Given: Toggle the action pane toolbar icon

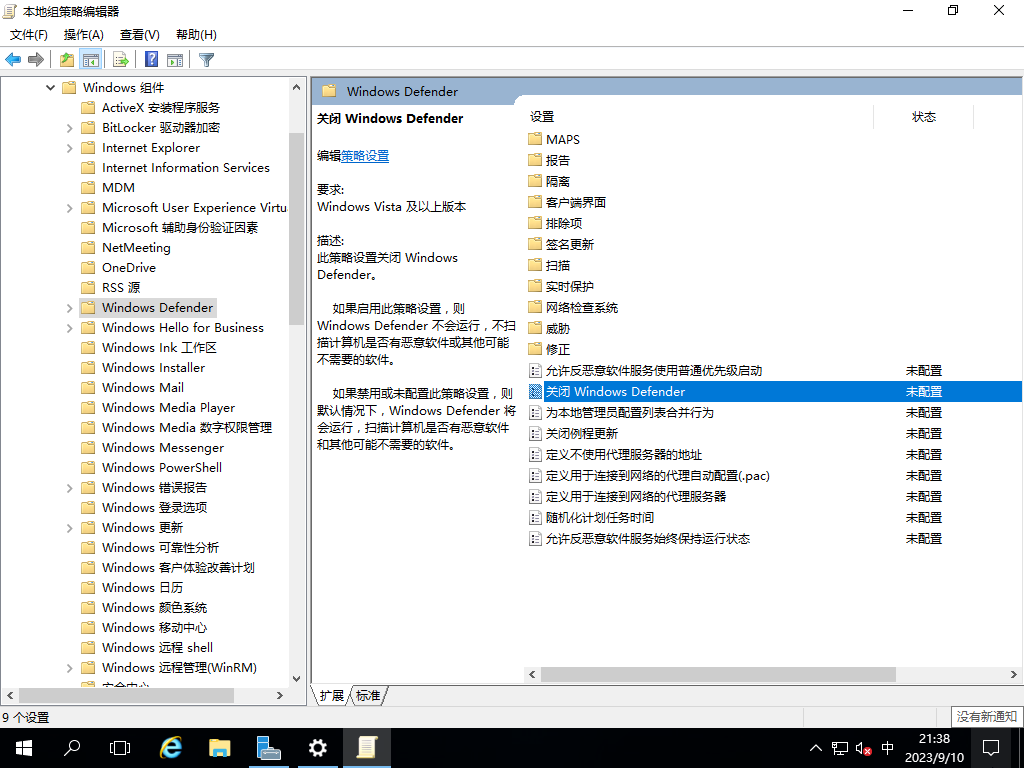Looking at the screenshot, I should pos(175,59).
